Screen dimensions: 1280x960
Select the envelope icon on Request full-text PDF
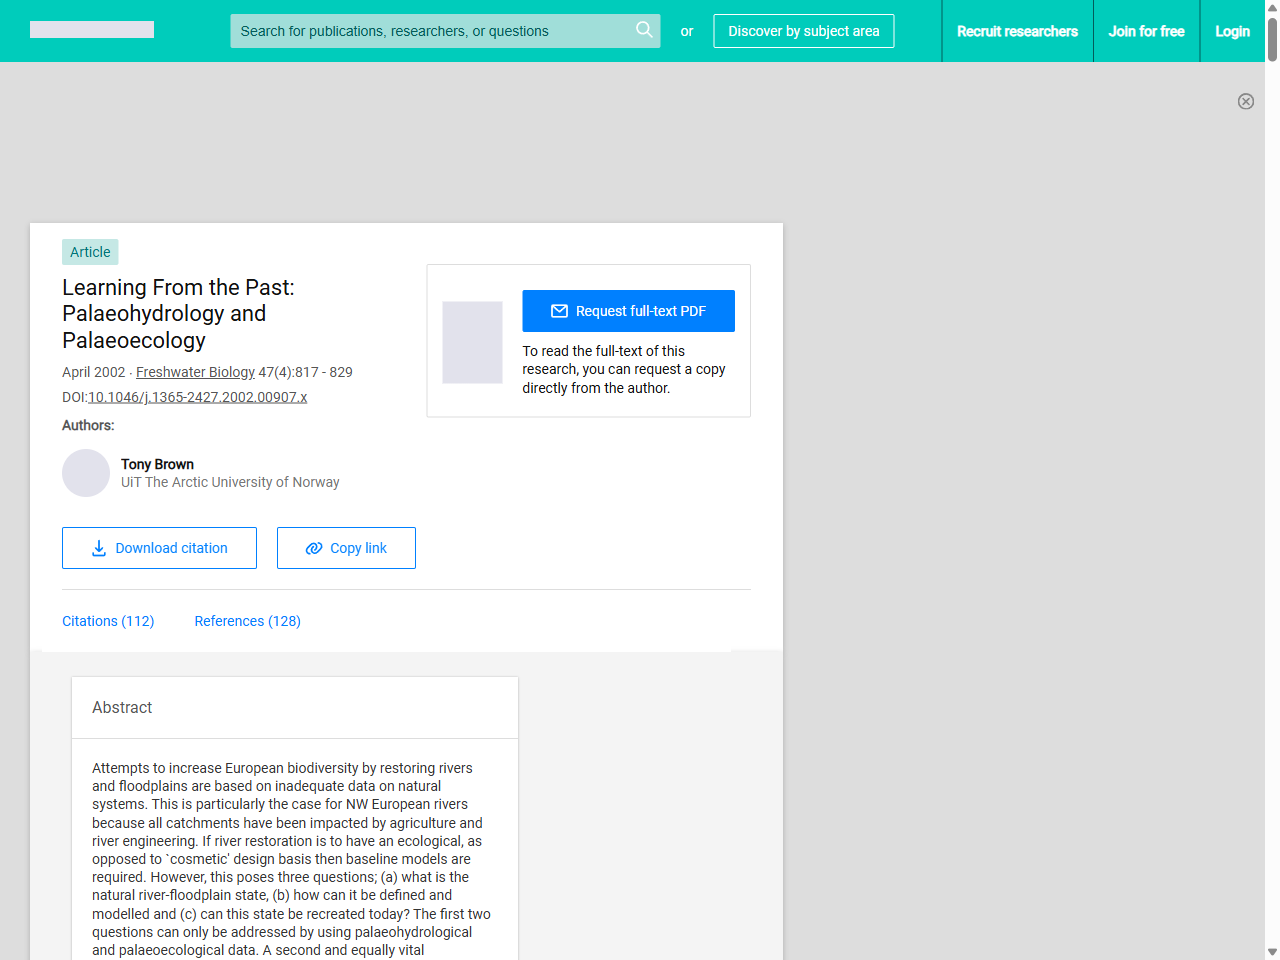point(559,311)
